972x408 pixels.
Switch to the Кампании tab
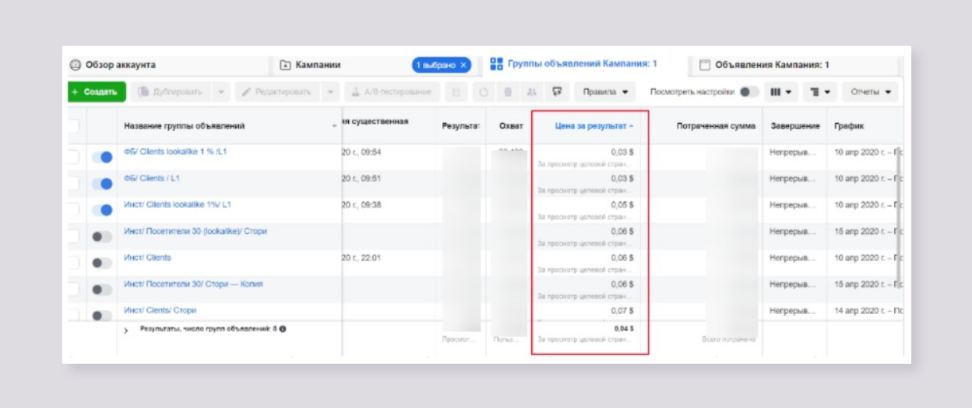point(317,65)
